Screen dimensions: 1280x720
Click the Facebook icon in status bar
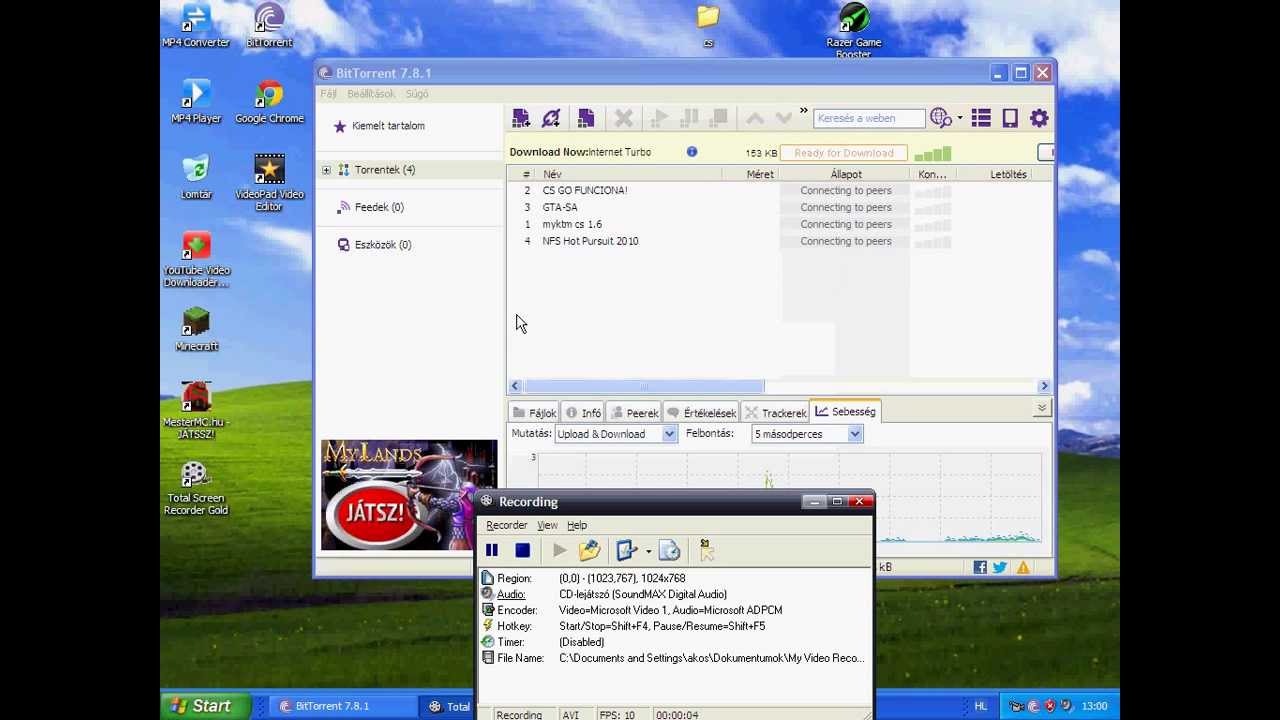(980, 567)
